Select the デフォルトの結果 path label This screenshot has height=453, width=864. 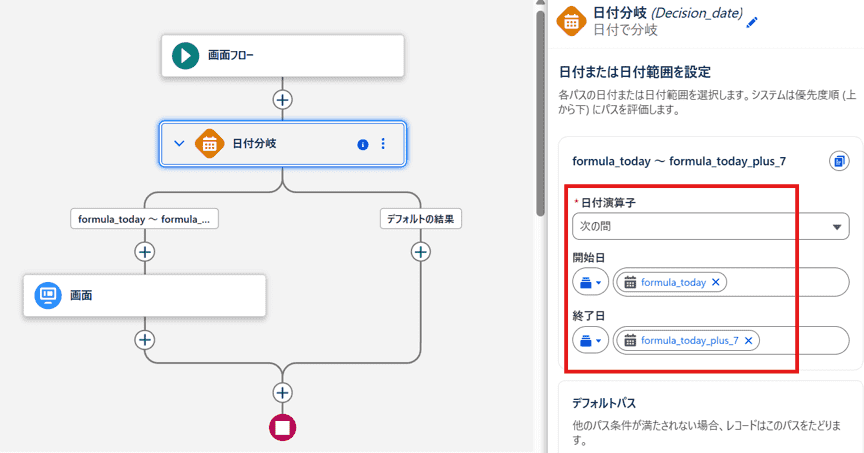pyautogui.click(x=420, y=219)
